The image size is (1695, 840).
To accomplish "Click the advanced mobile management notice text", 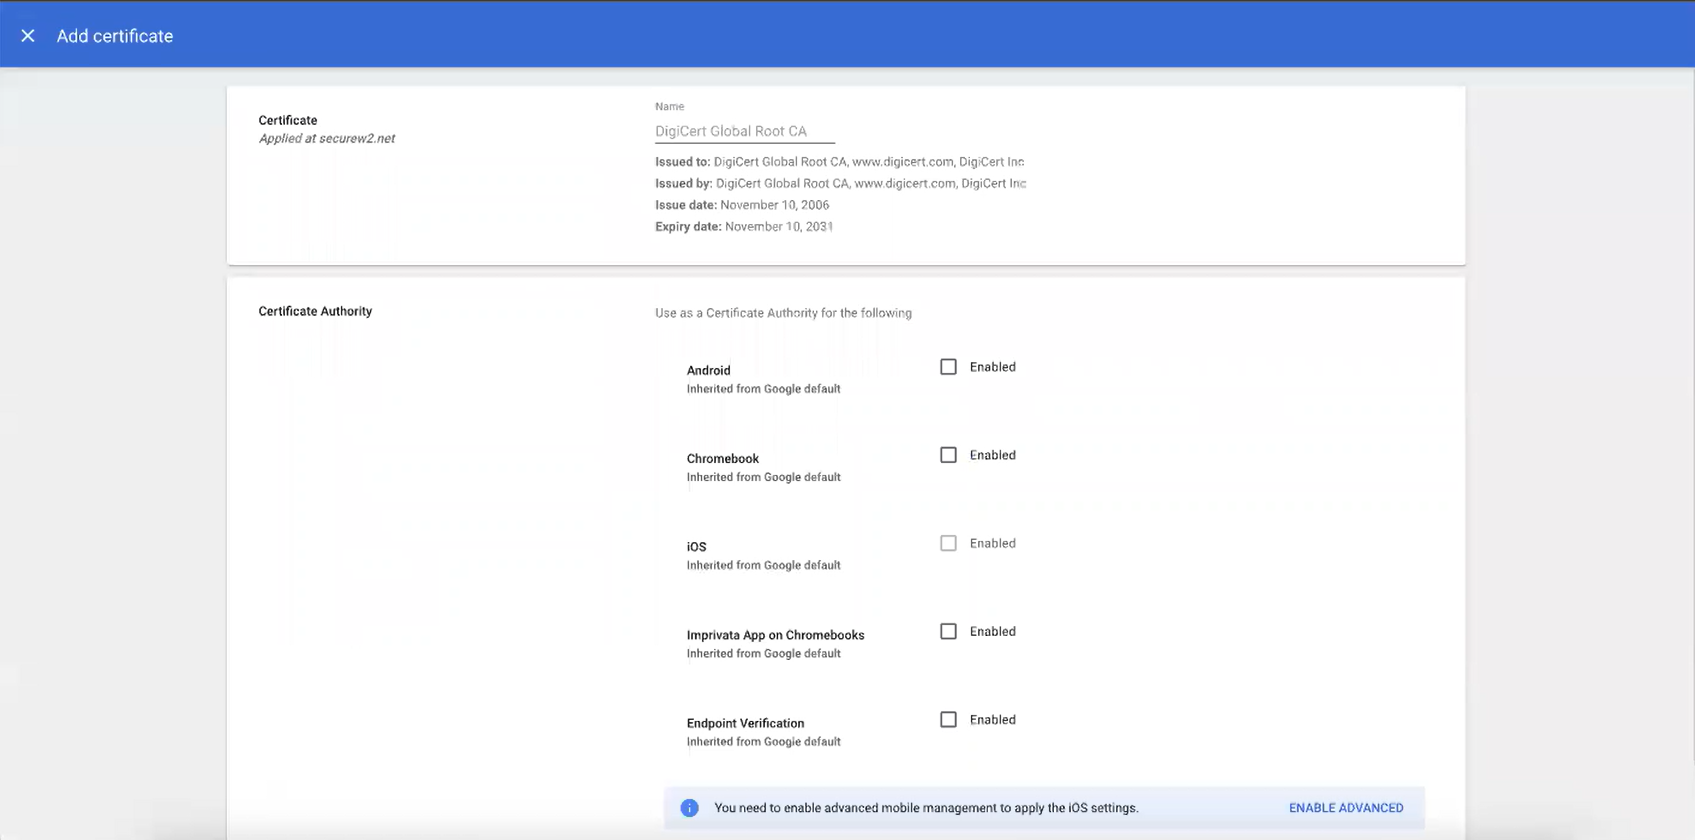I will pyautogui.click(x=926, y=808).
